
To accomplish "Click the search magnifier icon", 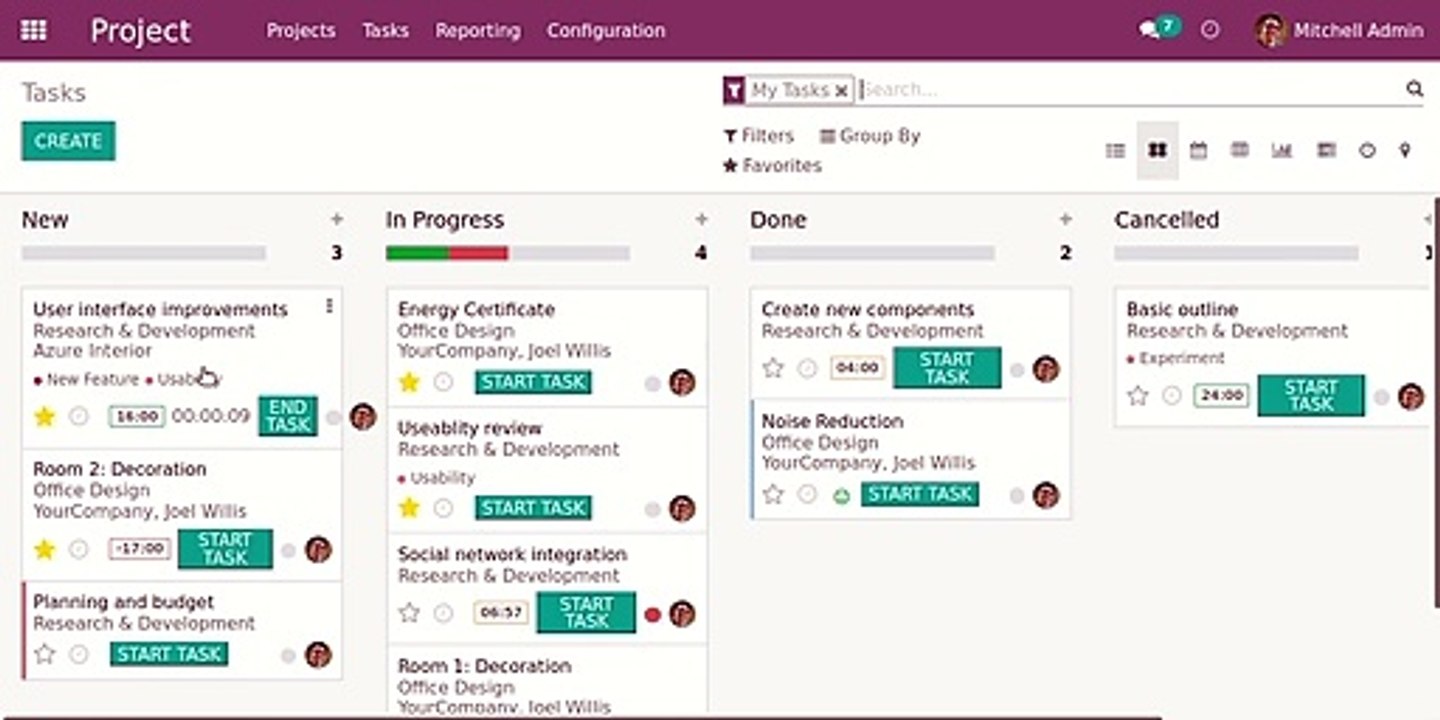I will [x=1414, y=89].
